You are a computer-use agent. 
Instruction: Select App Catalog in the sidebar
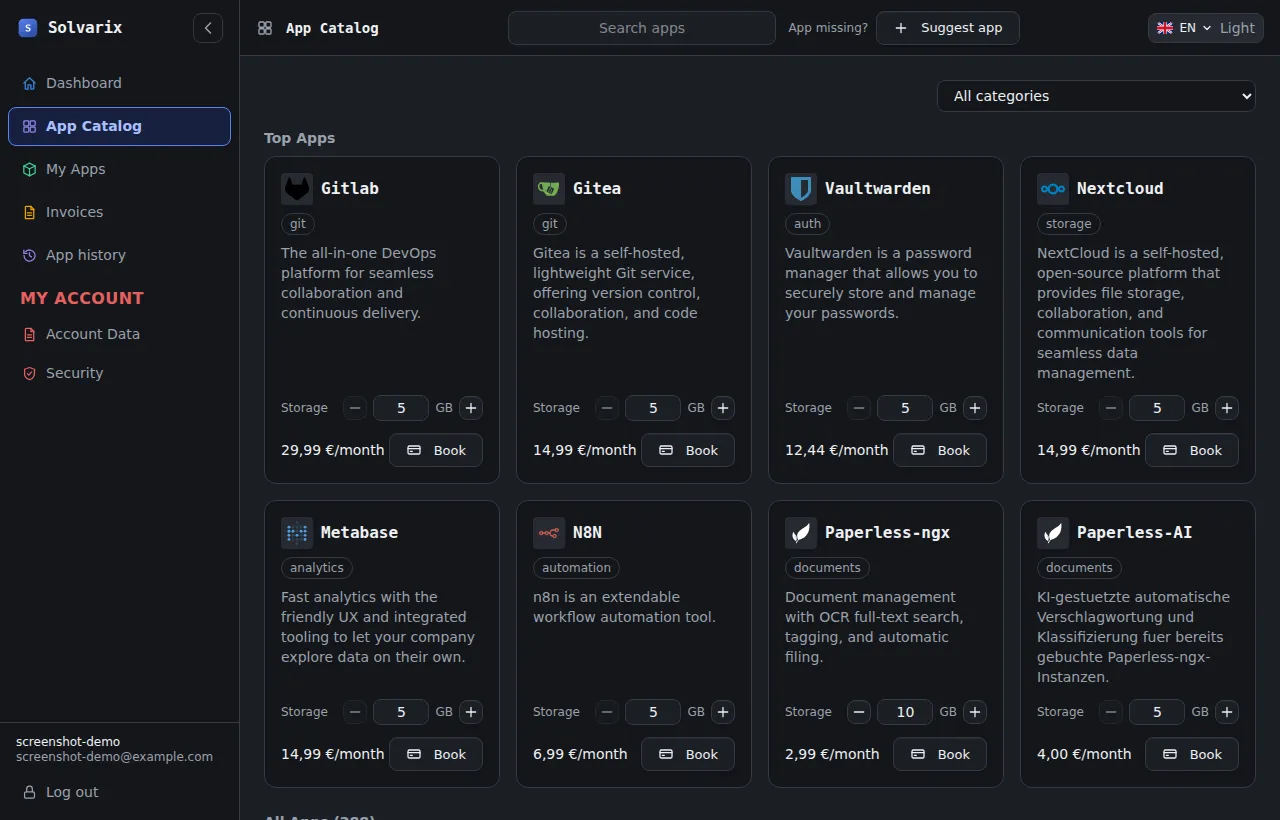coord(119,126)
